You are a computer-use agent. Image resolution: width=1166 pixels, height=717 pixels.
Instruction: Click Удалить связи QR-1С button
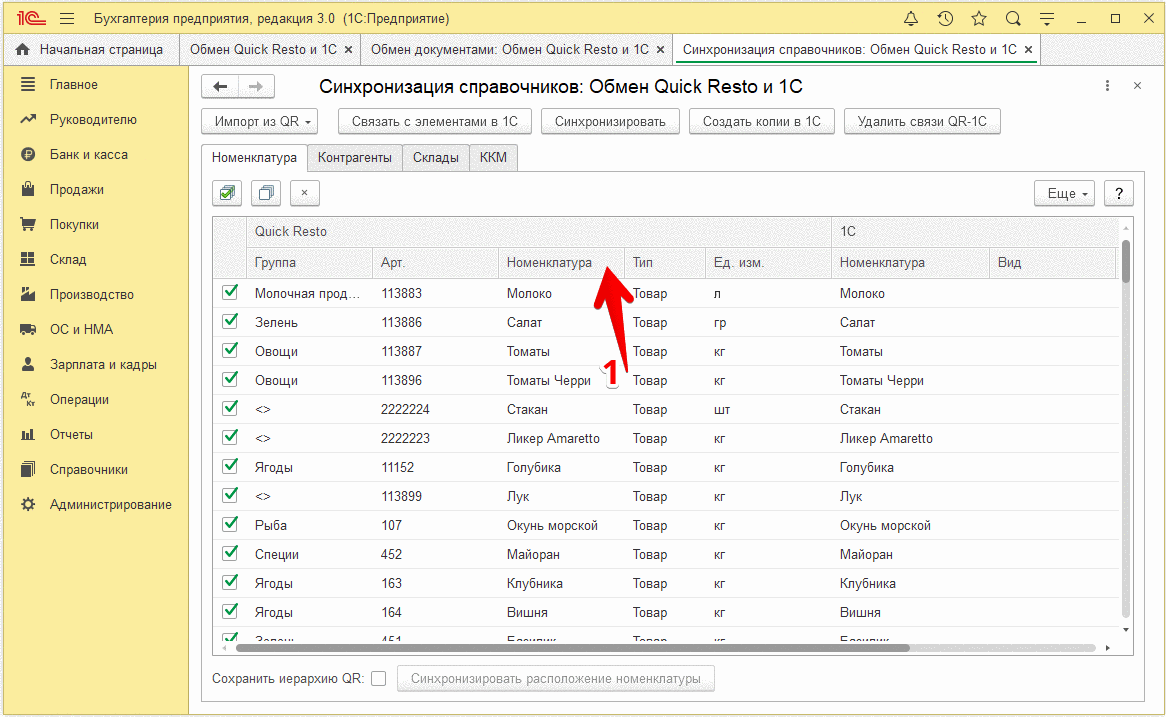[922, 121]
